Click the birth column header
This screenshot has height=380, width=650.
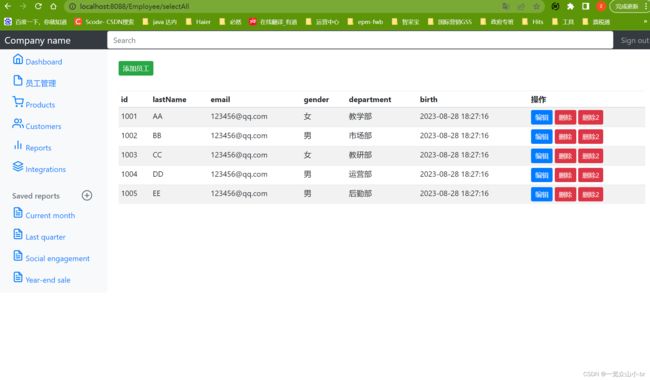(428, 99)
